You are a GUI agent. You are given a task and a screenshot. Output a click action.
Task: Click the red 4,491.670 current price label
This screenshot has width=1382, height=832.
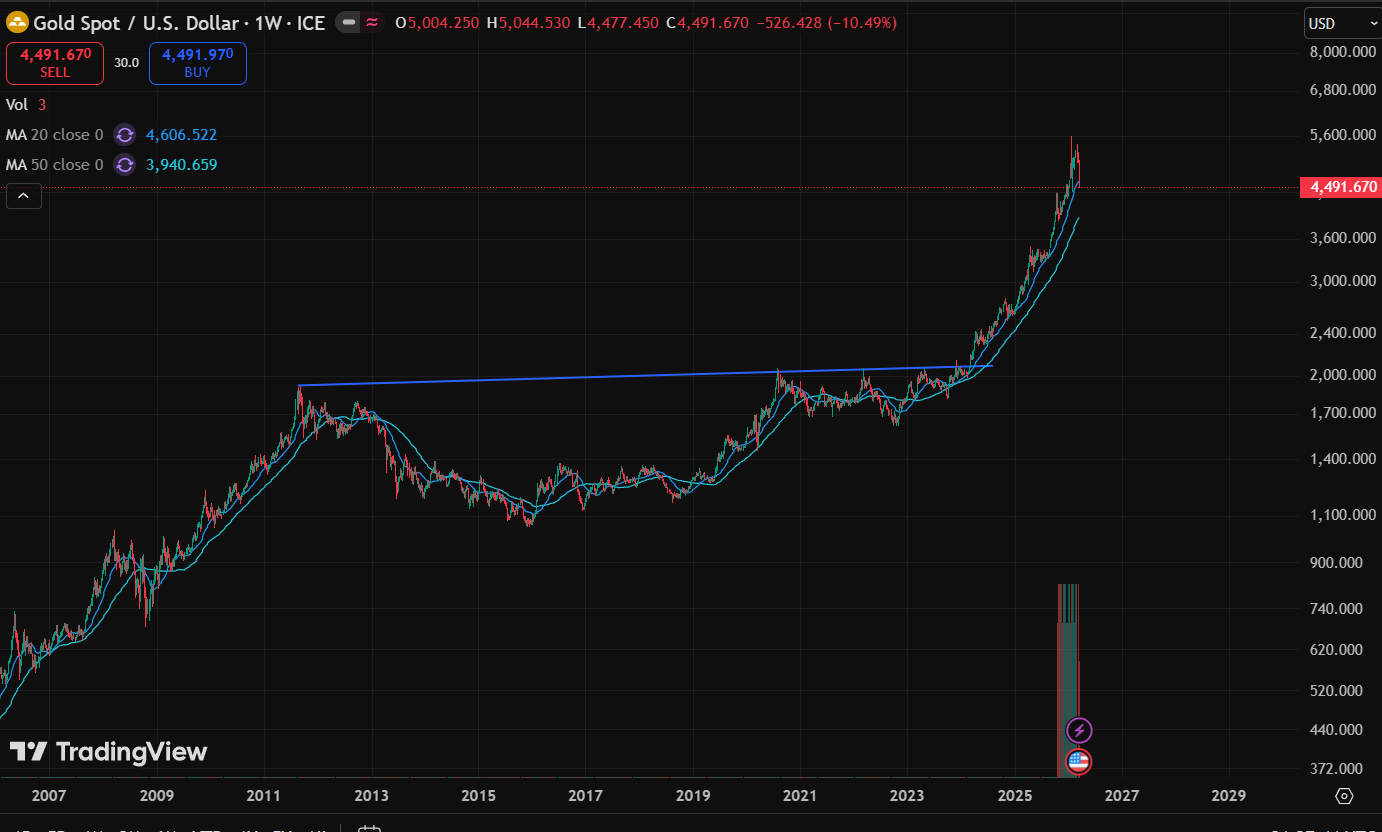pos(1339,187)
